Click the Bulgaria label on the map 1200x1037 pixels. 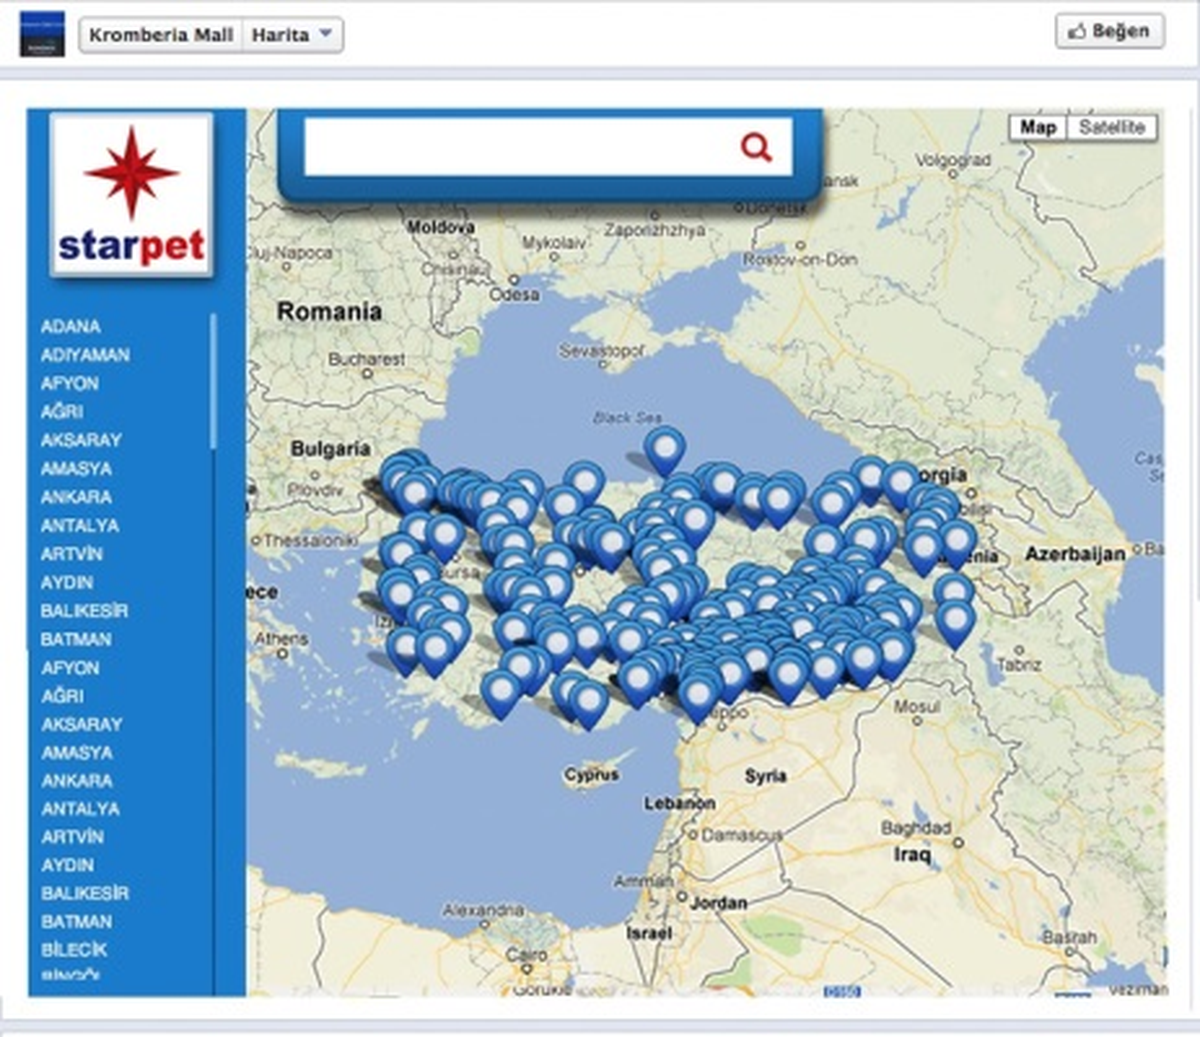point(330,448)
